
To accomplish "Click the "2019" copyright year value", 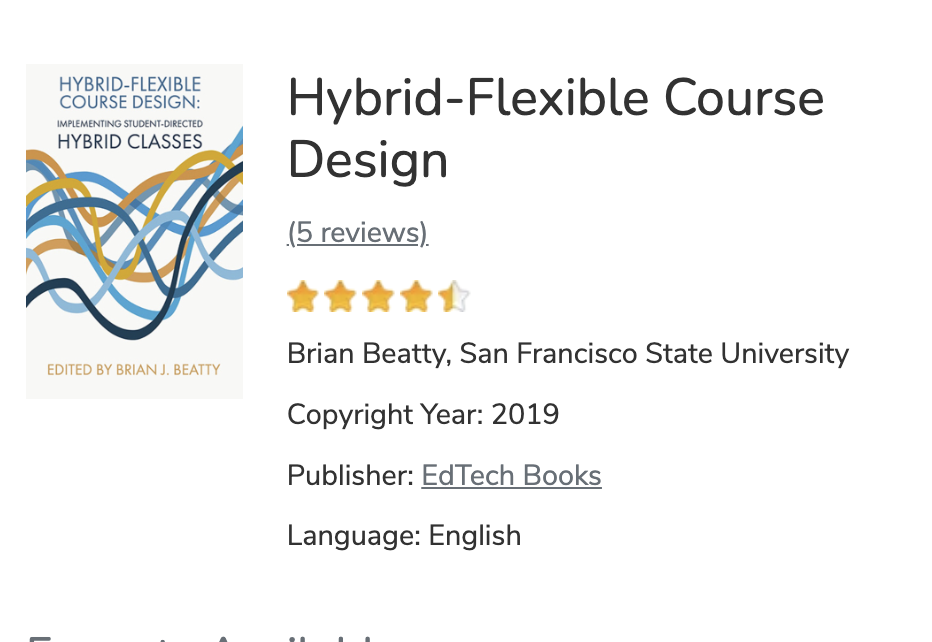I will [x=525, y=414].
